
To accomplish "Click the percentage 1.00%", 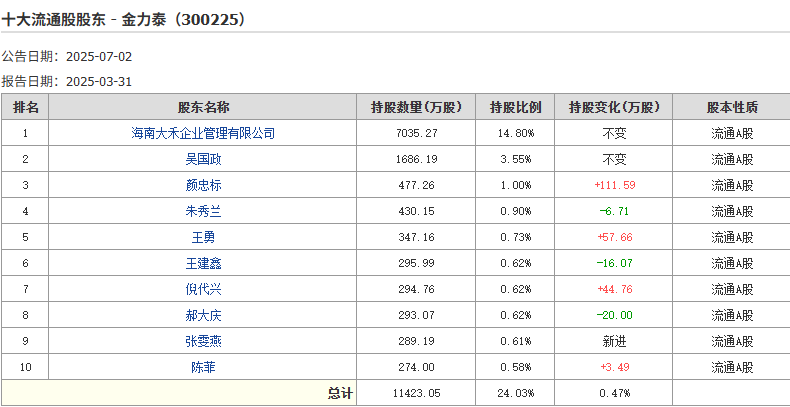I will point(515,185).
